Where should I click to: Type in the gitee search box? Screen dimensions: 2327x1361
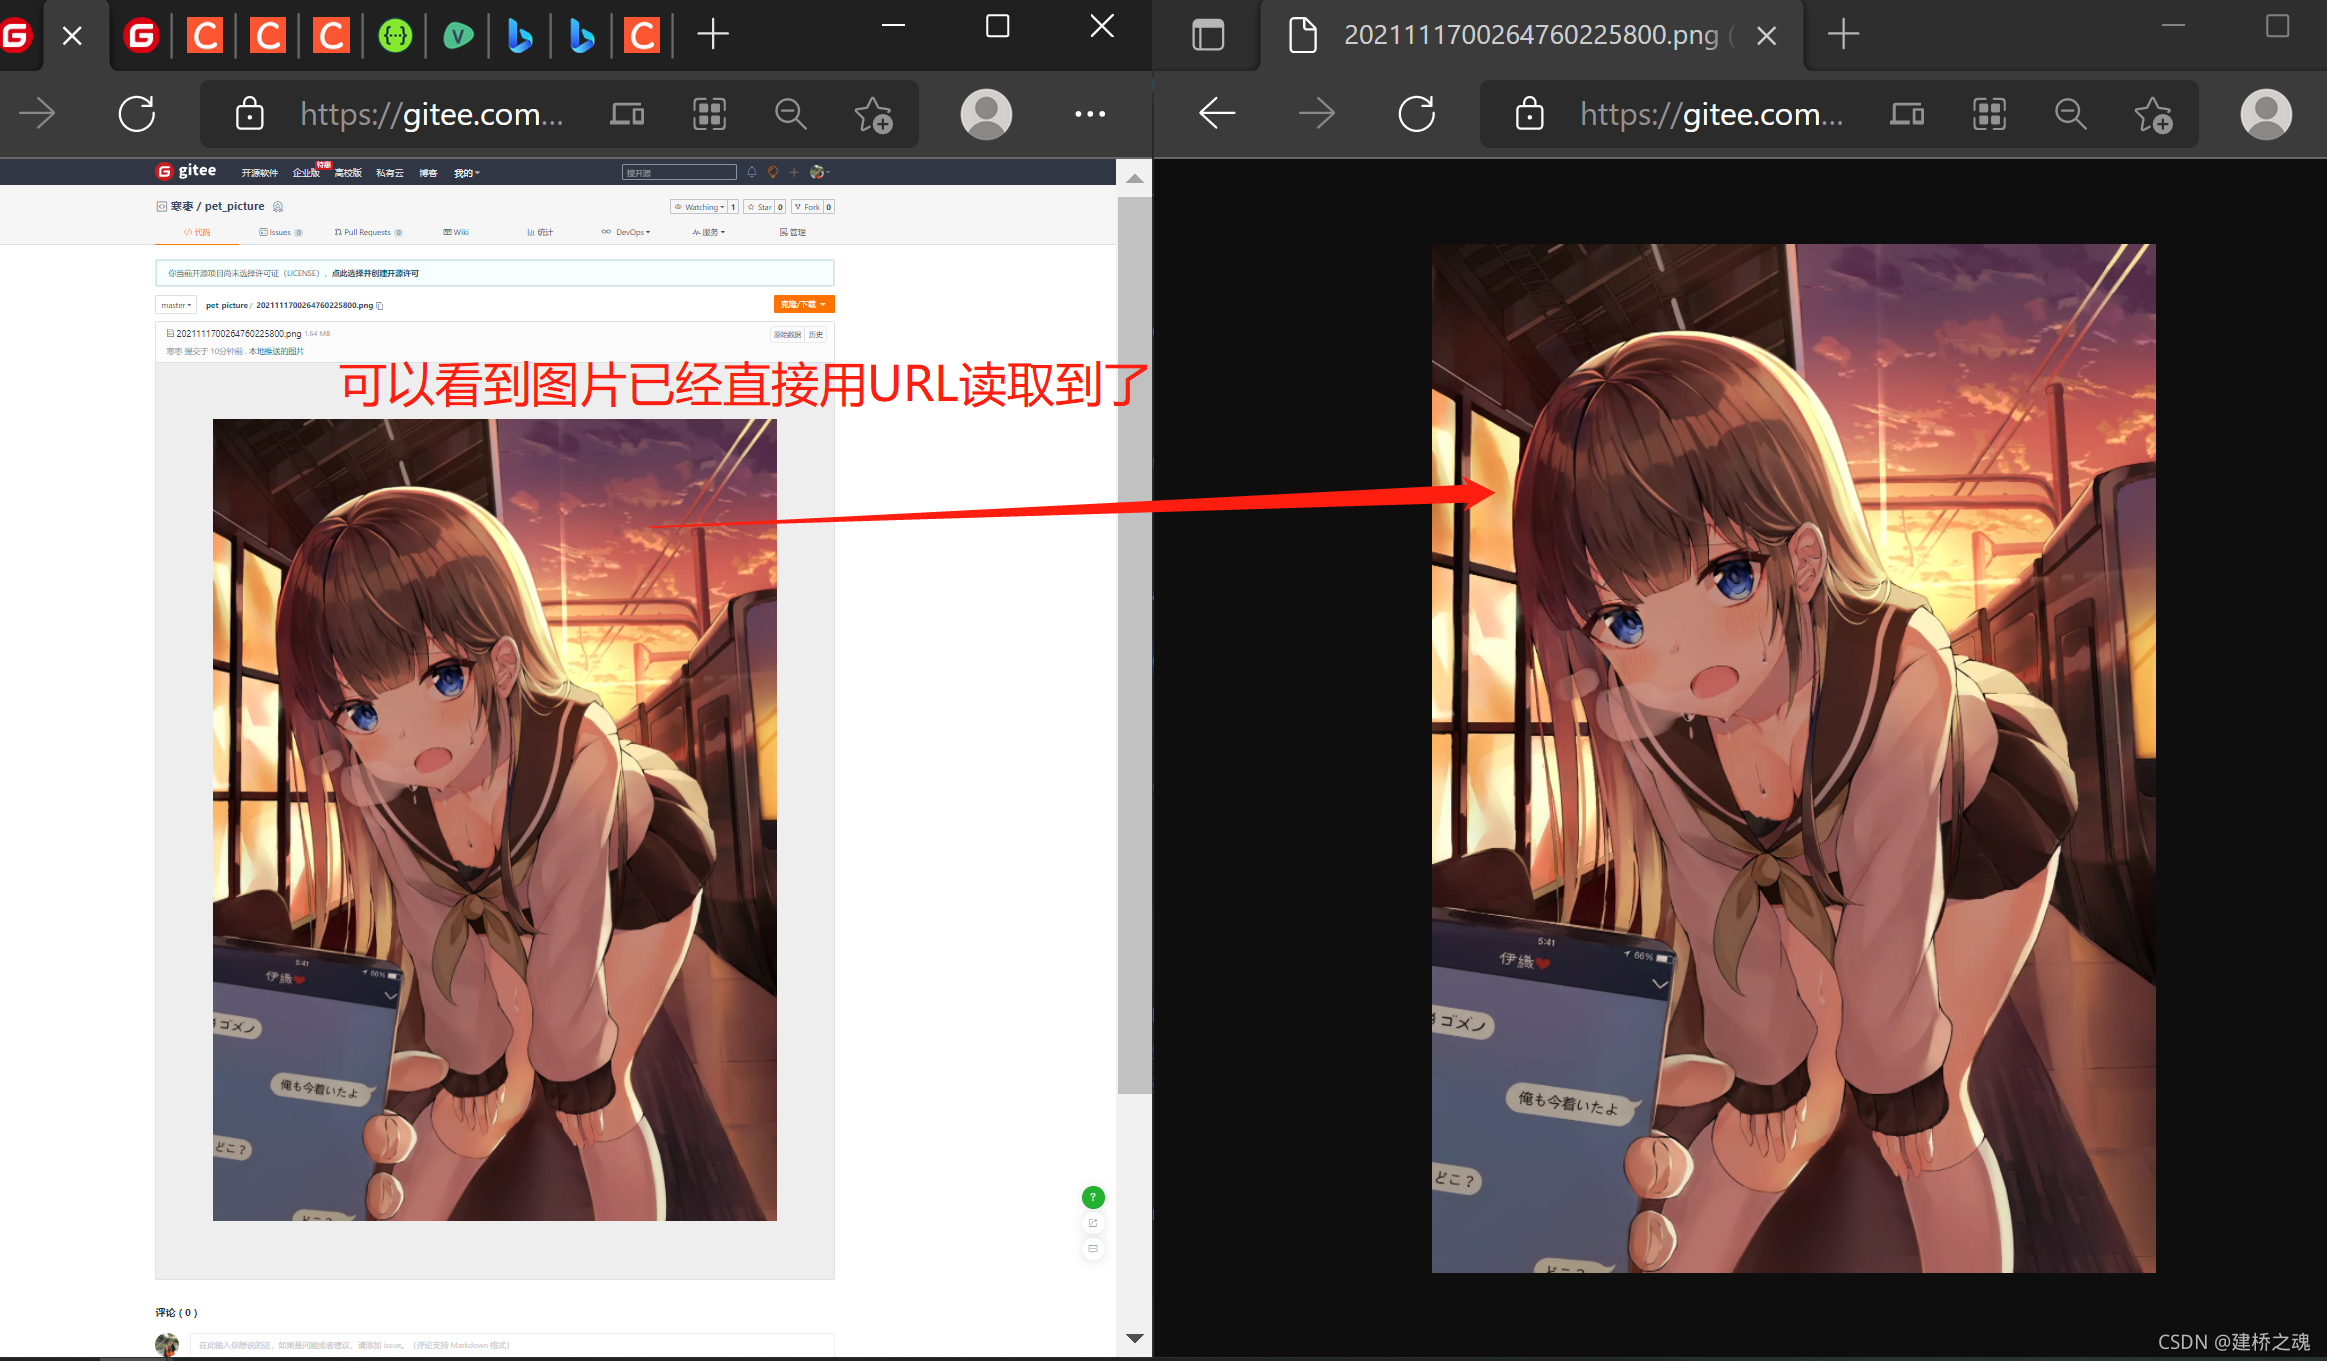click(x=679, y=172)
